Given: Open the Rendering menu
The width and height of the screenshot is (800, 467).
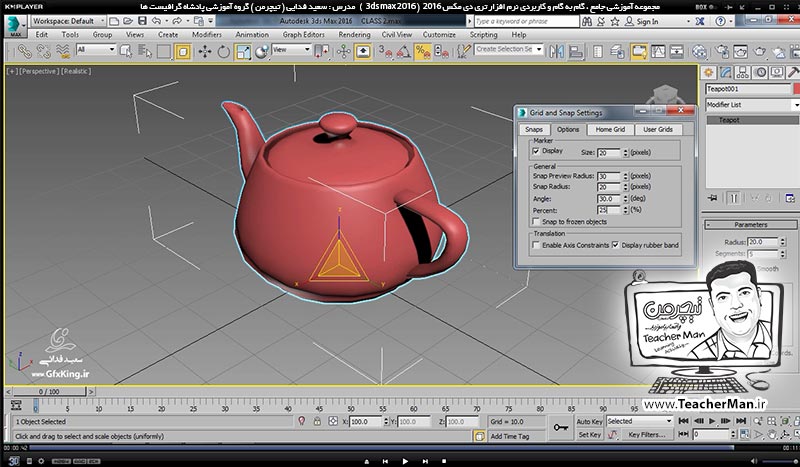Looking at the screenshot, I should [x=354, y=35].
